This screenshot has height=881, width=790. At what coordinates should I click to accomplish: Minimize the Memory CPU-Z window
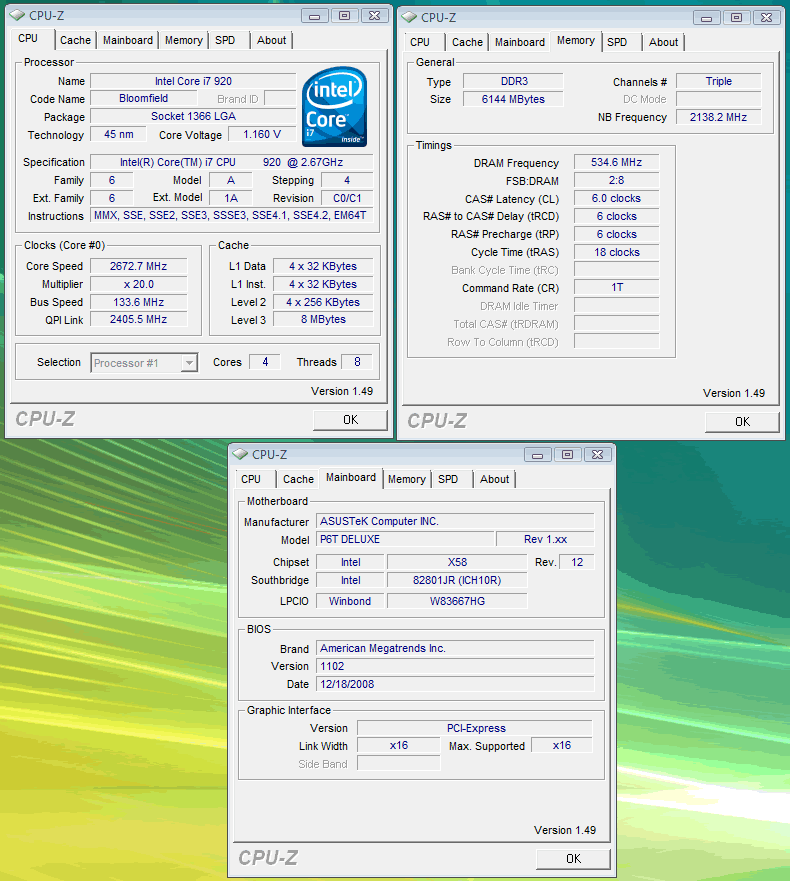click(x=708, y=17)
